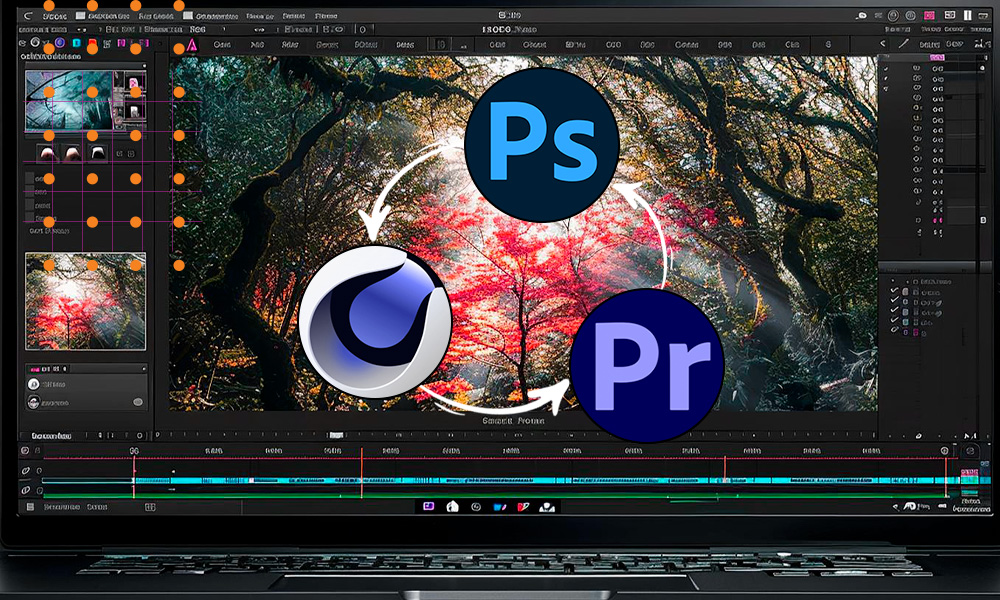This screenshot has height=600, width=1000.
Task: Click the two vertical bars icon at top right
Action: [967, 15]
